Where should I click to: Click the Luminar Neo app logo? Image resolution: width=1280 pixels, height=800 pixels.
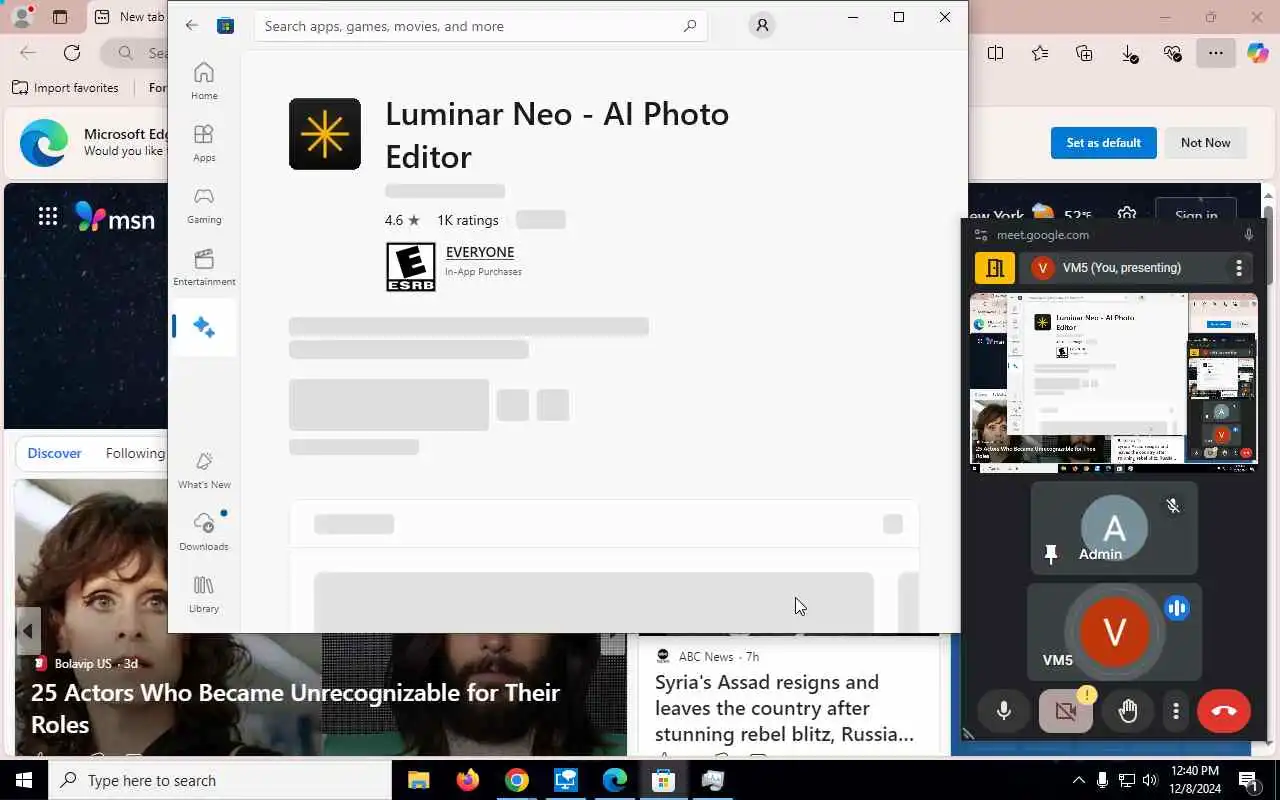pyautogui.click(x=325, y=134)
